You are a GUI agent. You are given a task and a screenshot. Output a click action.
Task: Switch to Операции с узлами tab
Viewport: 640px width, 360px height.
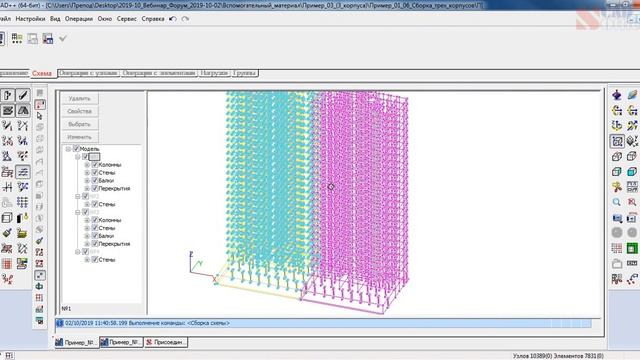[x=88, y=73]
